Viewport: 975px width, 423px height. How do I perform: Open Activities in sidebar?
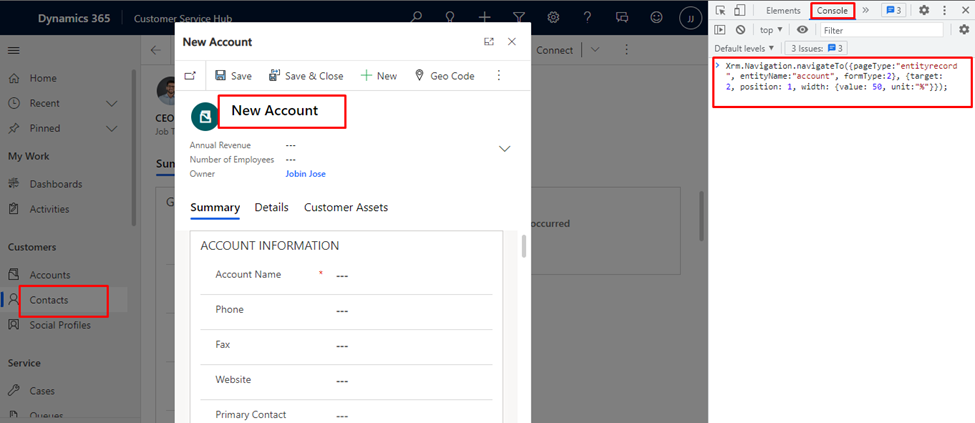[x=49, y=209]
